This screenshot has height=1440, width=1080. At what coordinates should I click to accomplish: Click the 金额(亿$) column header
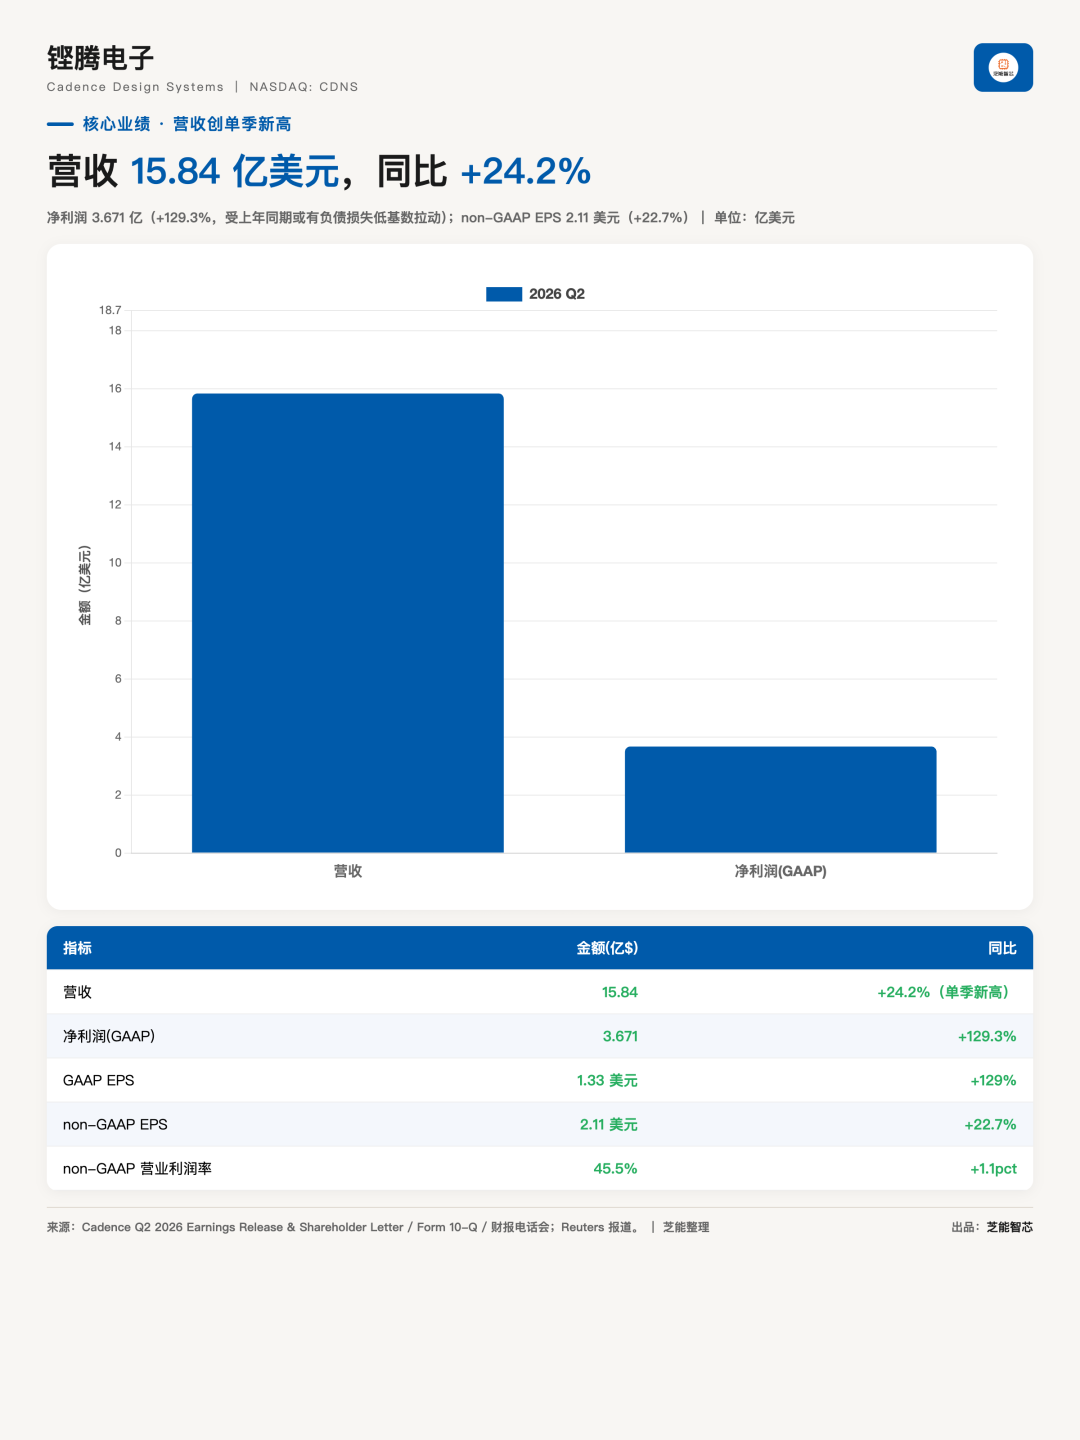coord(607,948)
